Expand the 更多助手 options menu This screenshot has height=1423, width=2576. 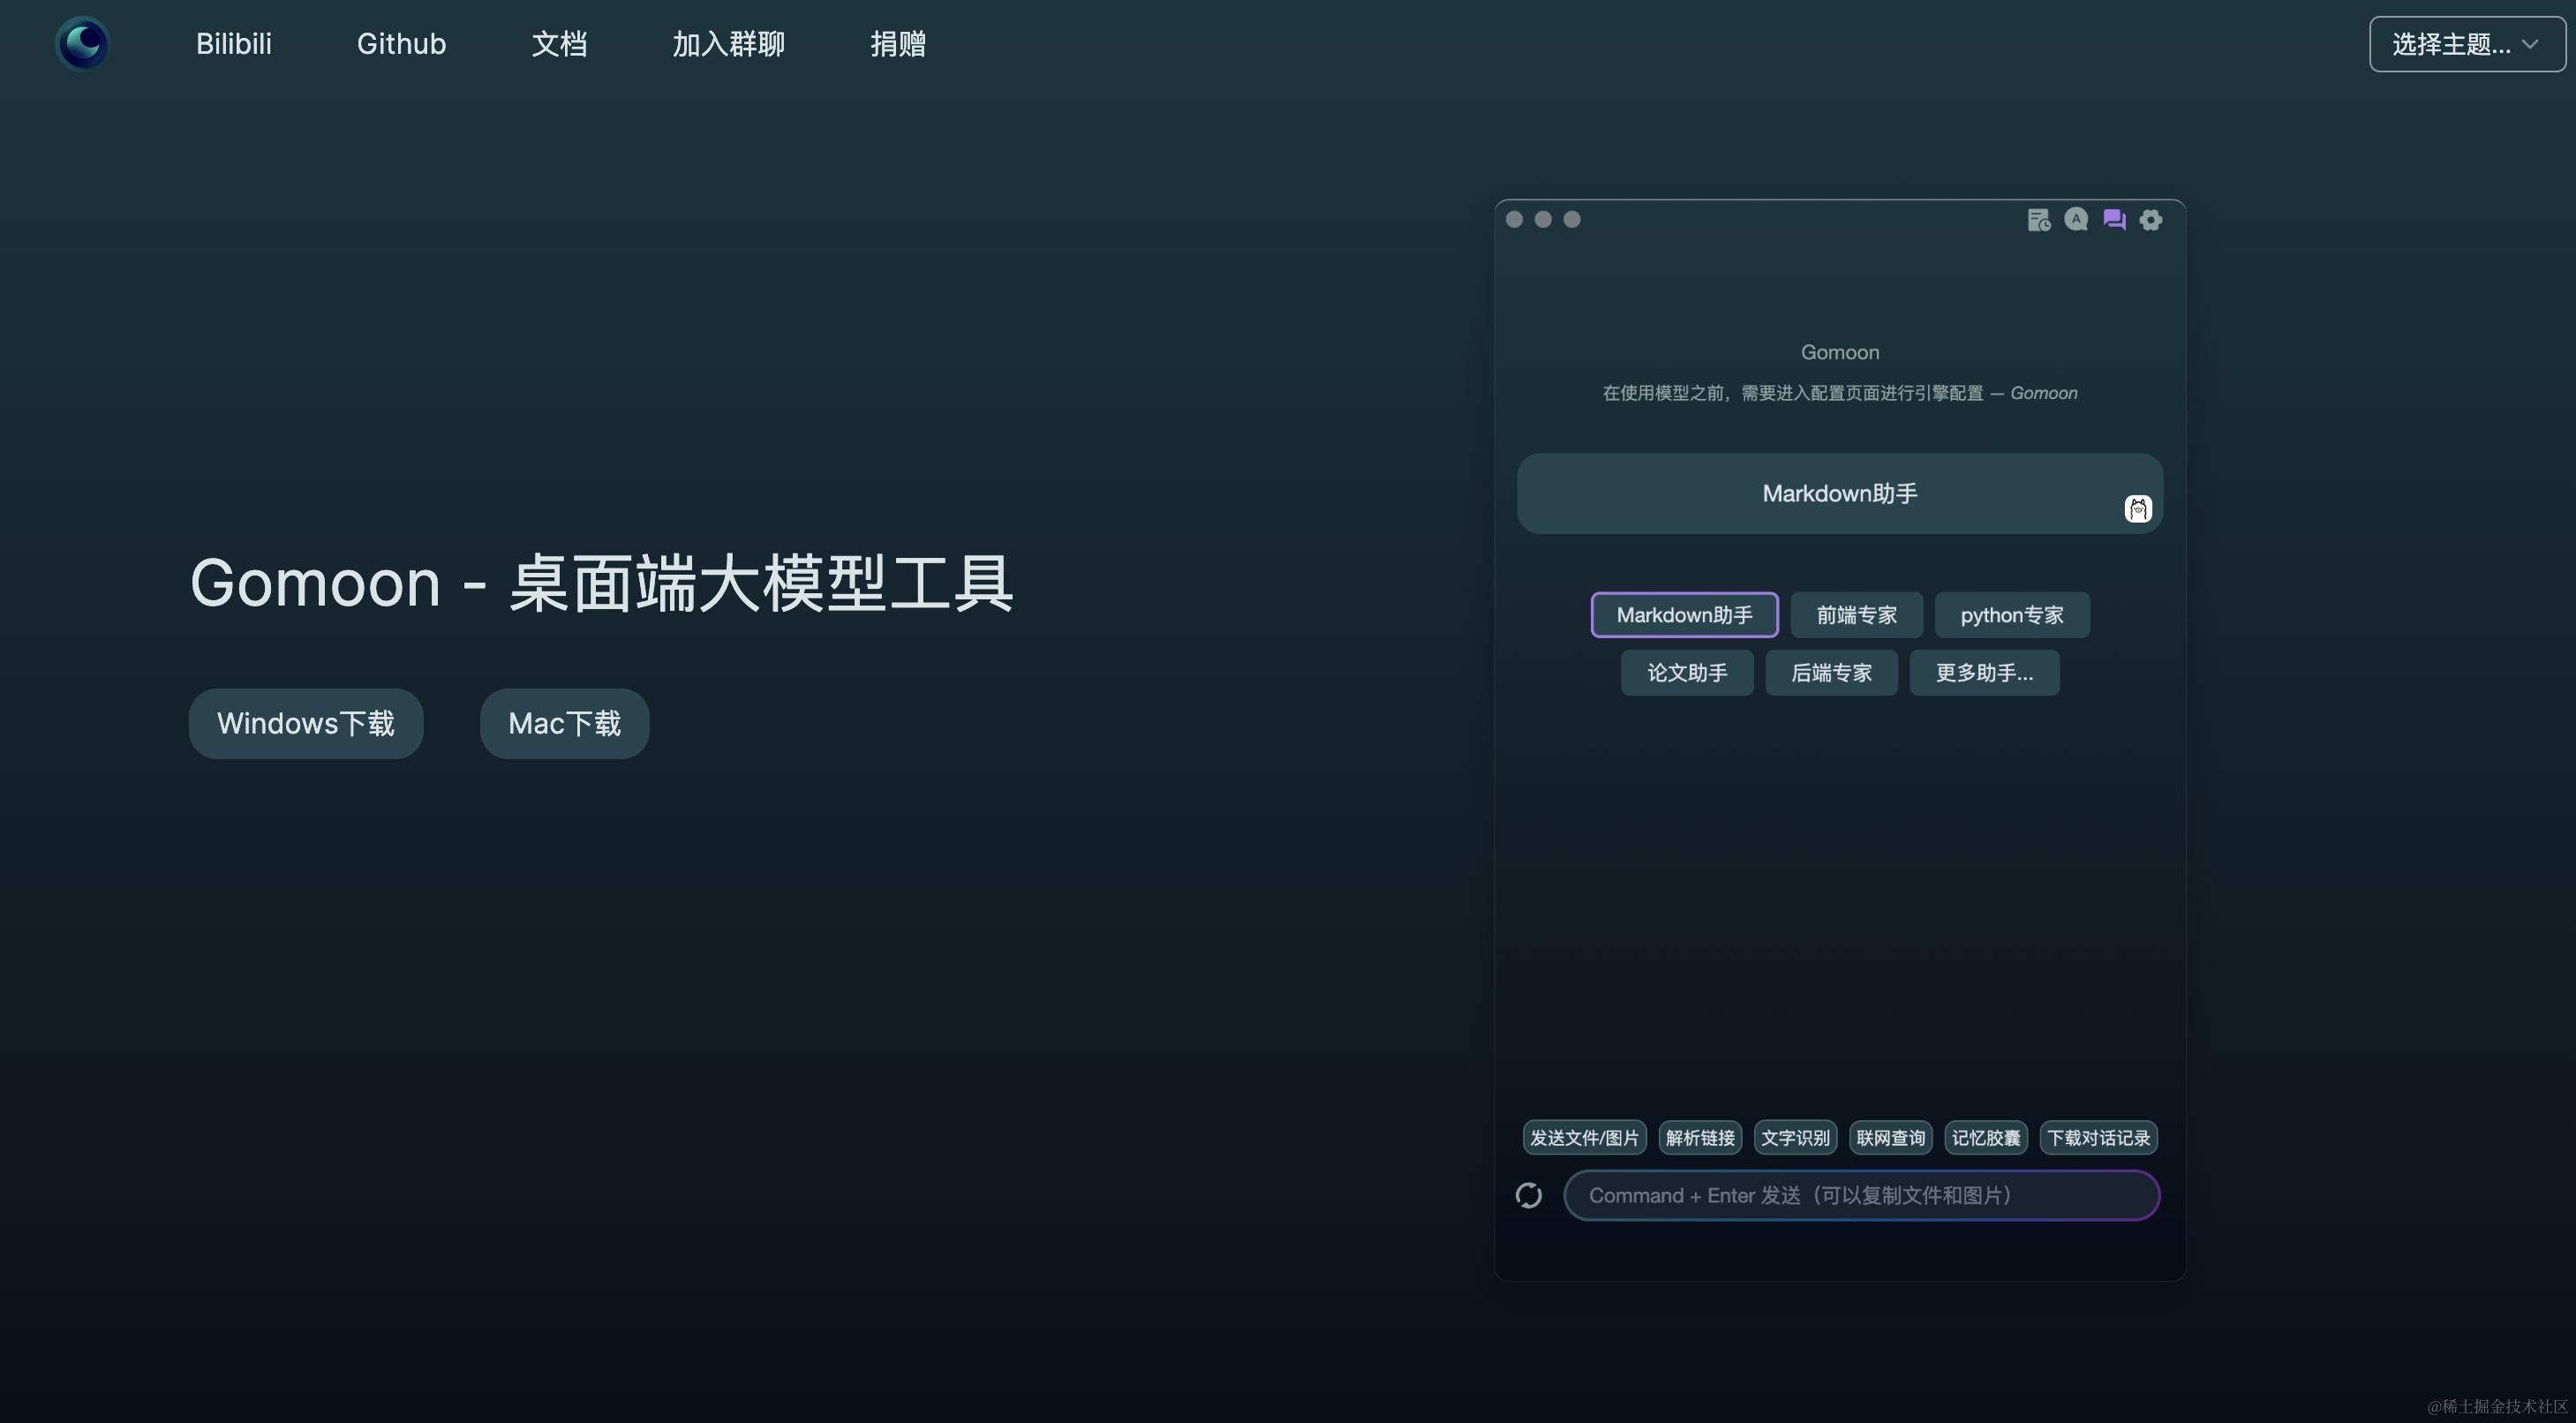pyautogui.click(x=1982, y=671)
